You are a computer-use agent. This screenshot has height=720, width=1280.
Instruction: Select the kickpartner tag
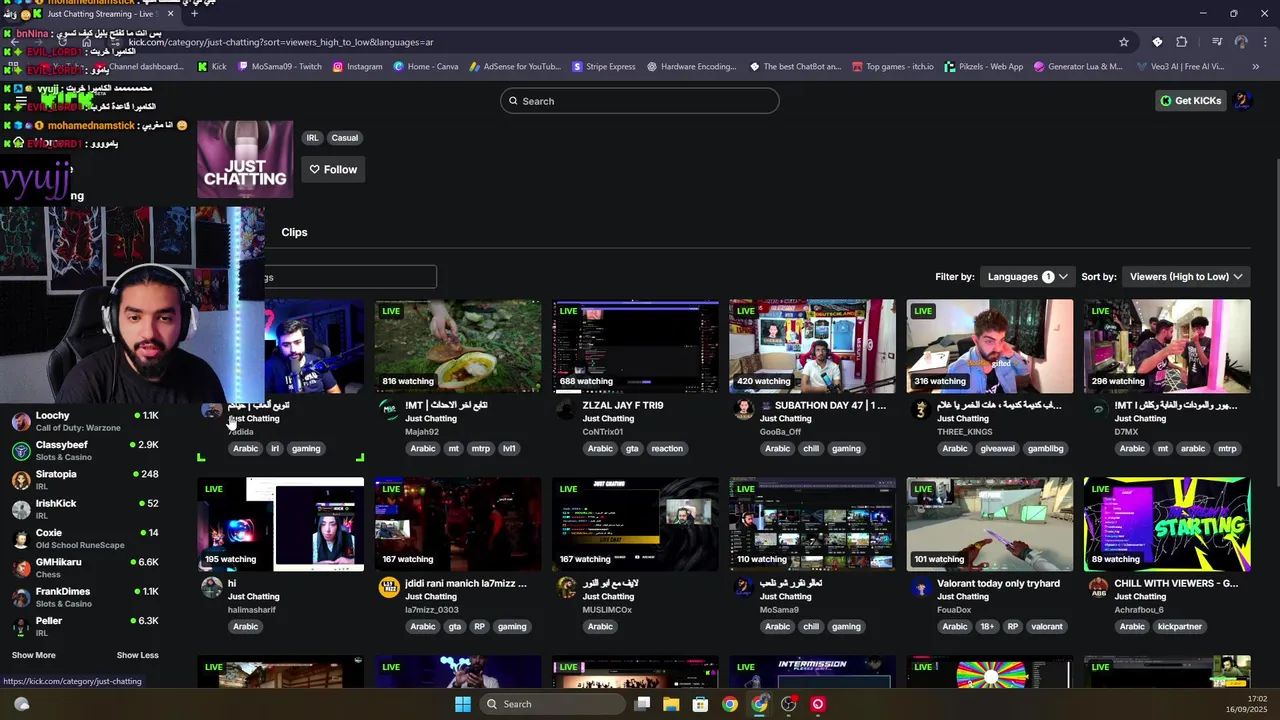tap(1180, 627)
